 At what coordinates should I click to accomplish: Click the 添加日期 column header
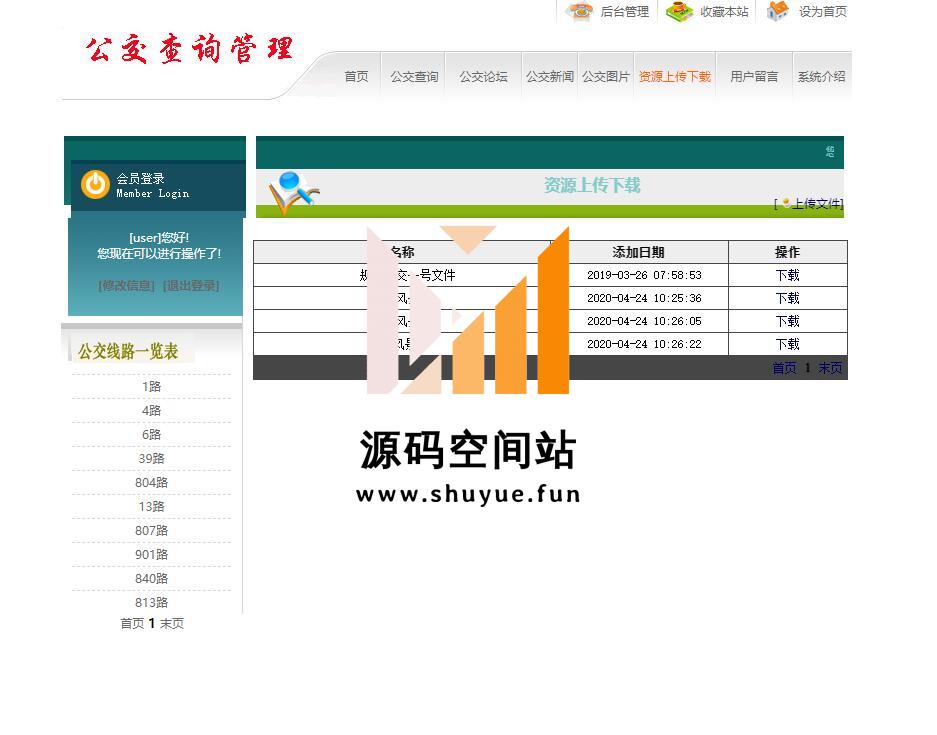(x=638, y=252)
